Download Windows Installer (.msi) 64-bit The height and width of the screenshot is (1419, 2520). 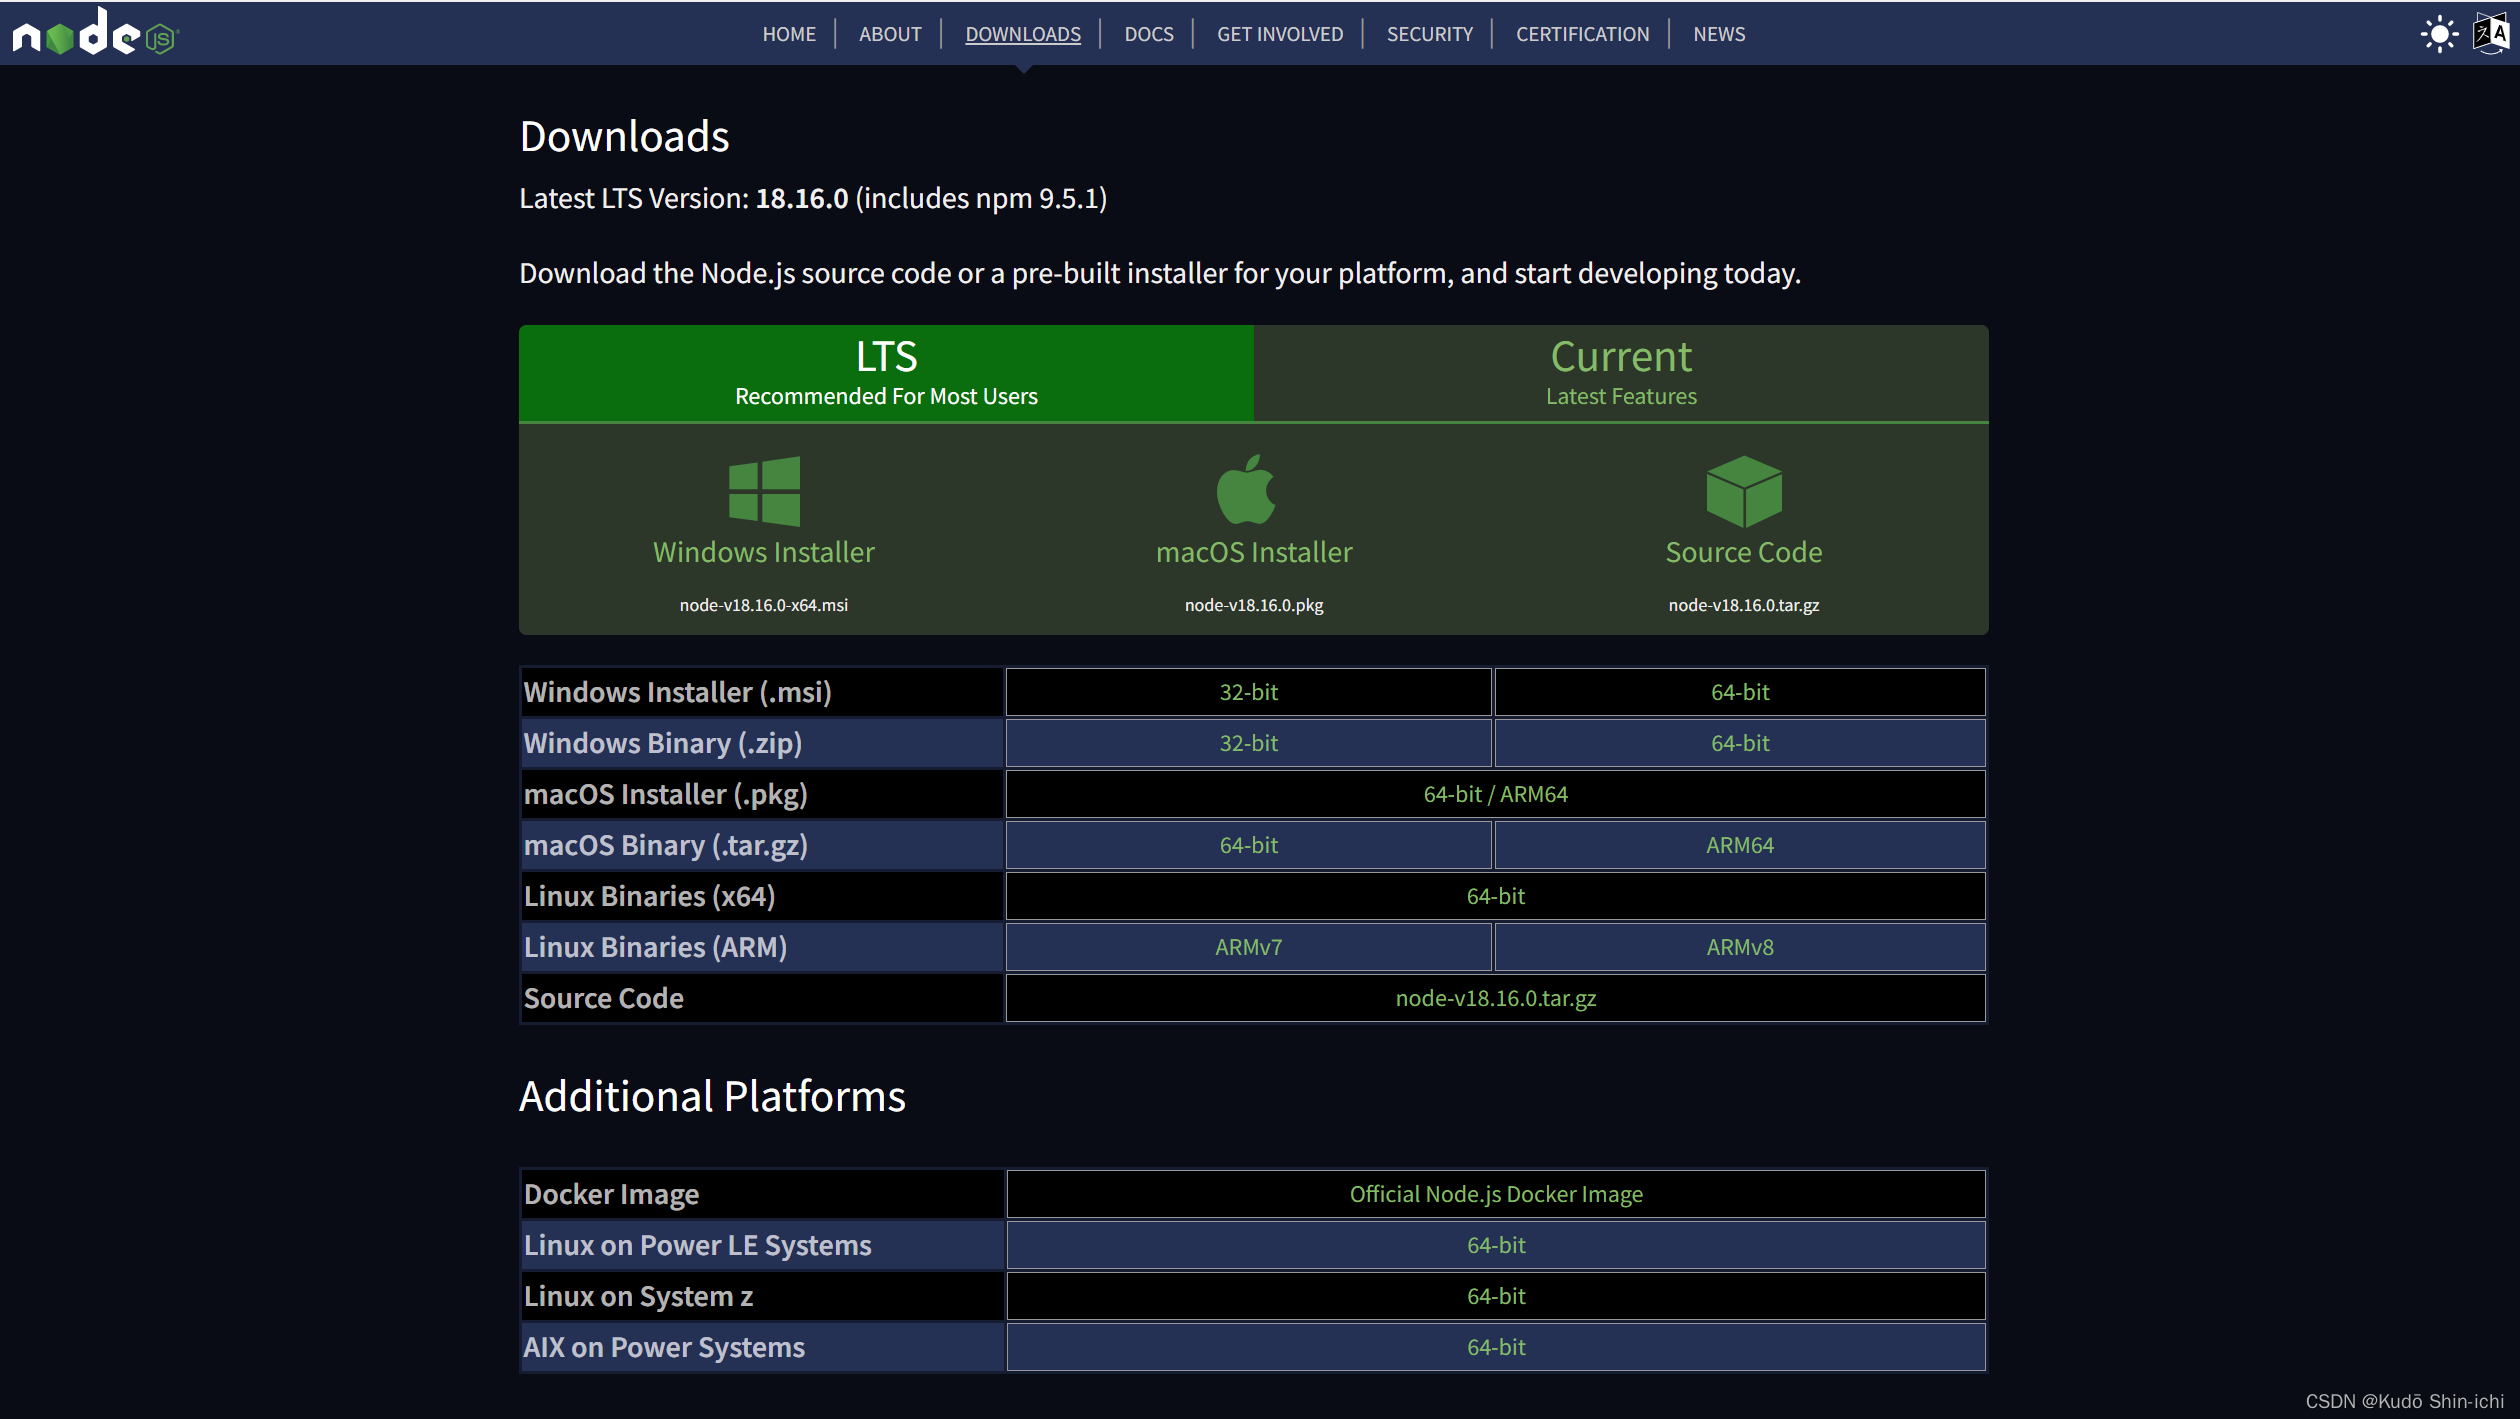pos(1740,692)
